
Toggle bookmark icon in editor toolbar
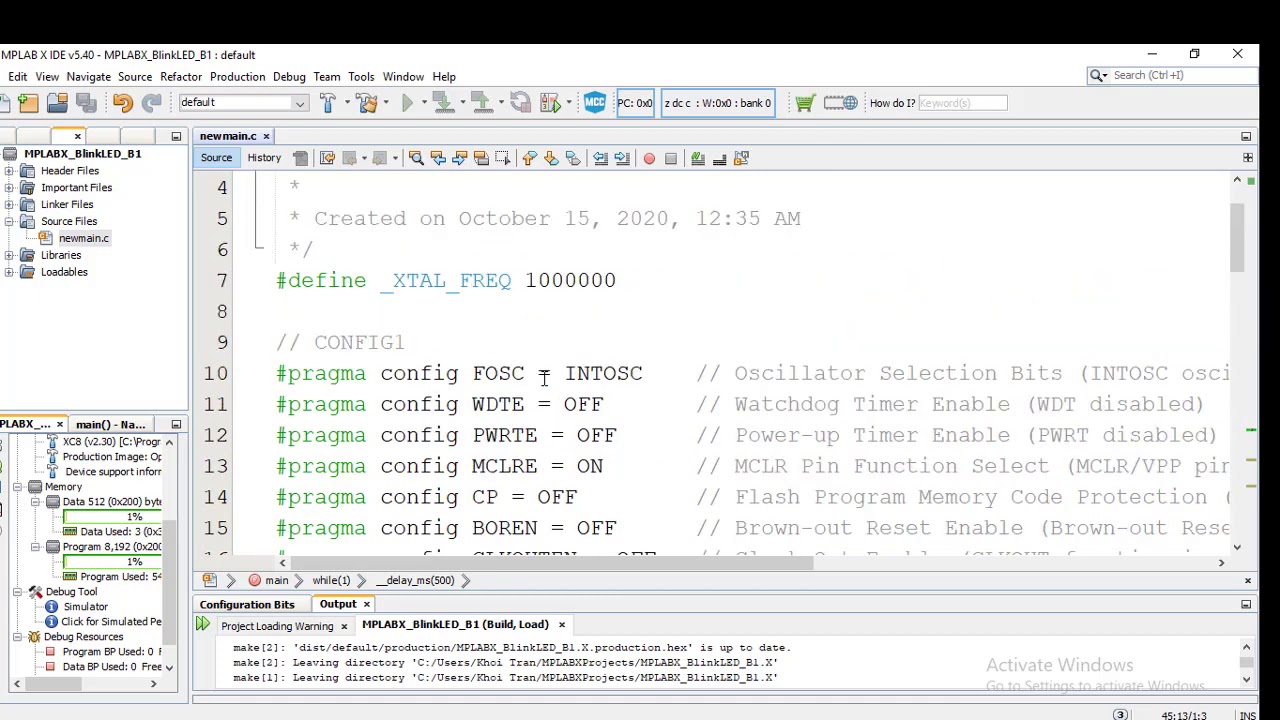(x=573, y=158)
